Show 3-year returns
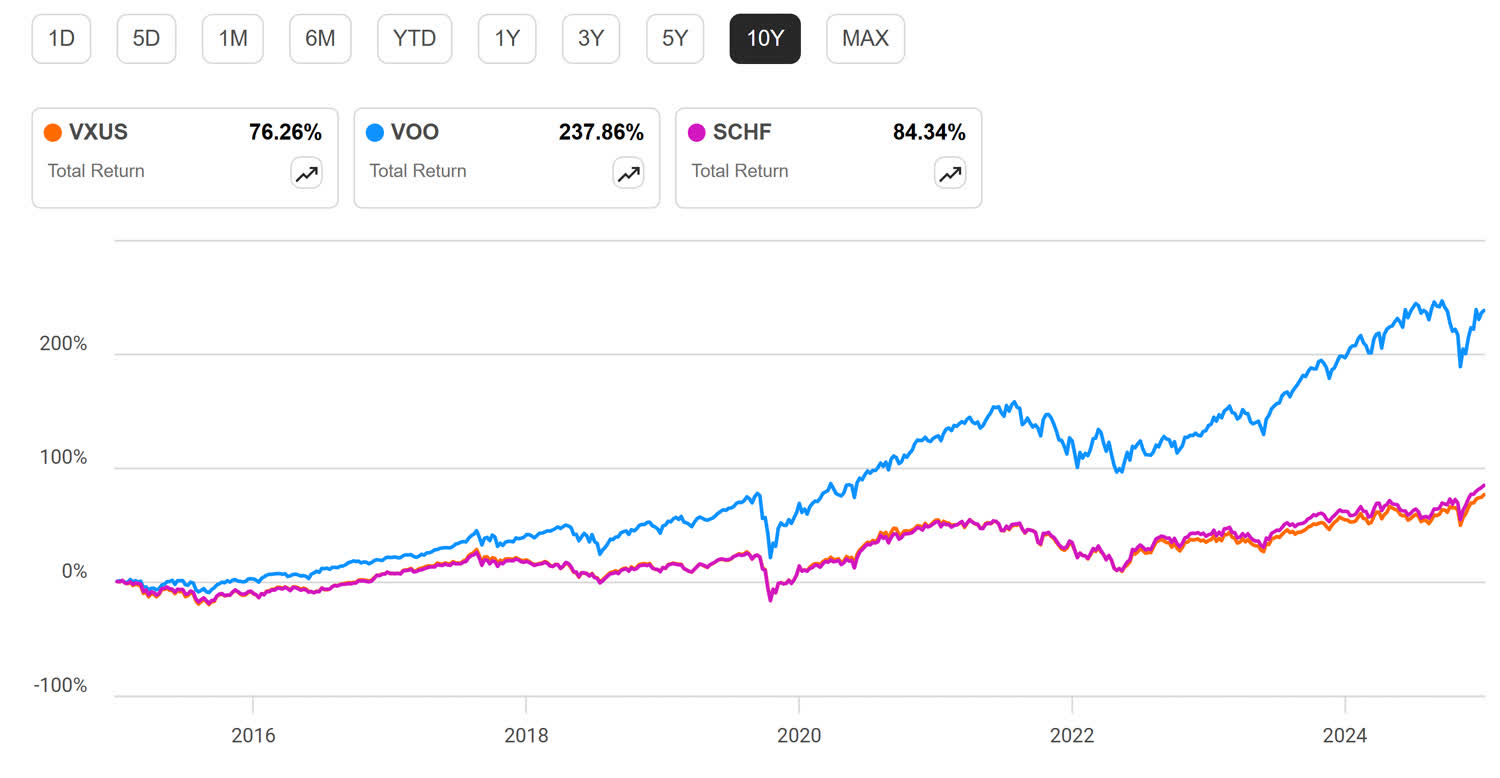 [591, 38]
